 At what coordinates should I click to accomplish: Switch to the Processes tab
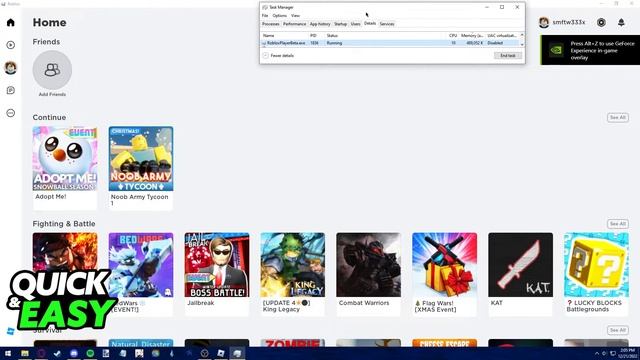click(x=271, y=24)
